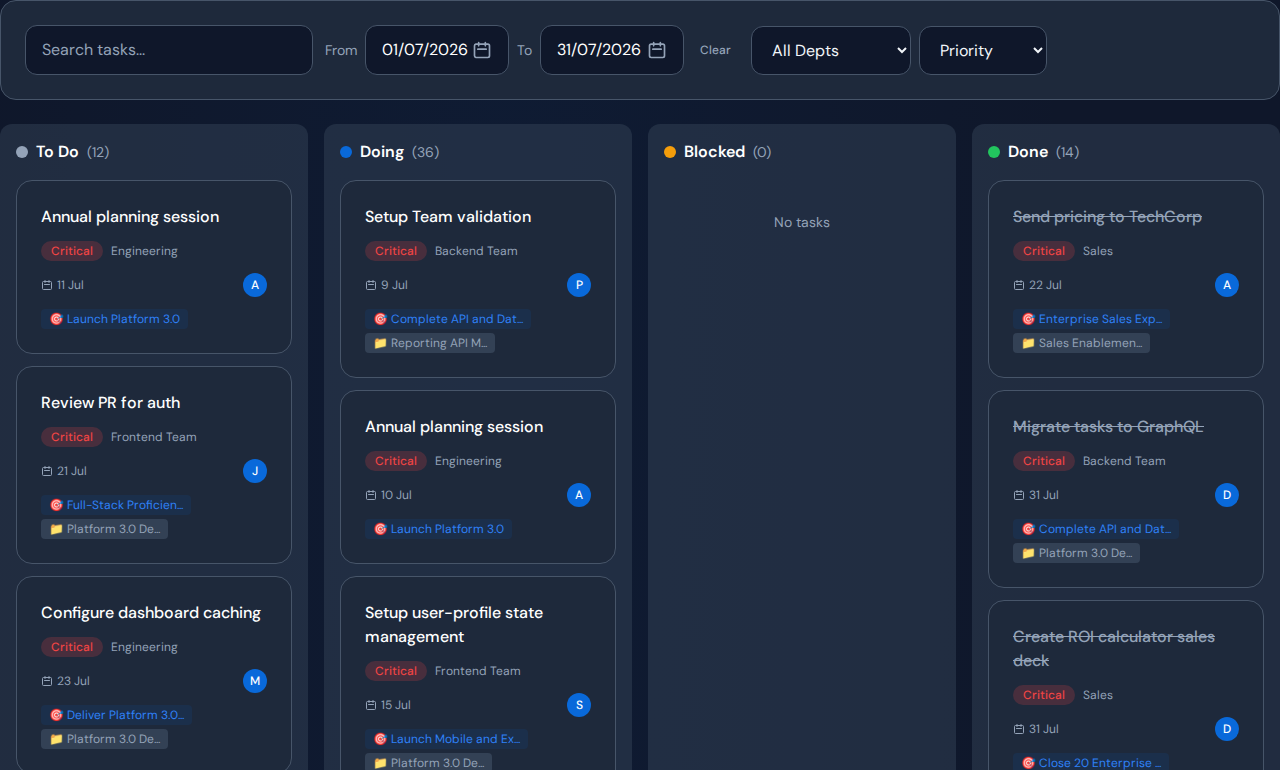Open Full-Stack Proficien… goal tag
1280x770 pixels.
(x=116, y=505)
